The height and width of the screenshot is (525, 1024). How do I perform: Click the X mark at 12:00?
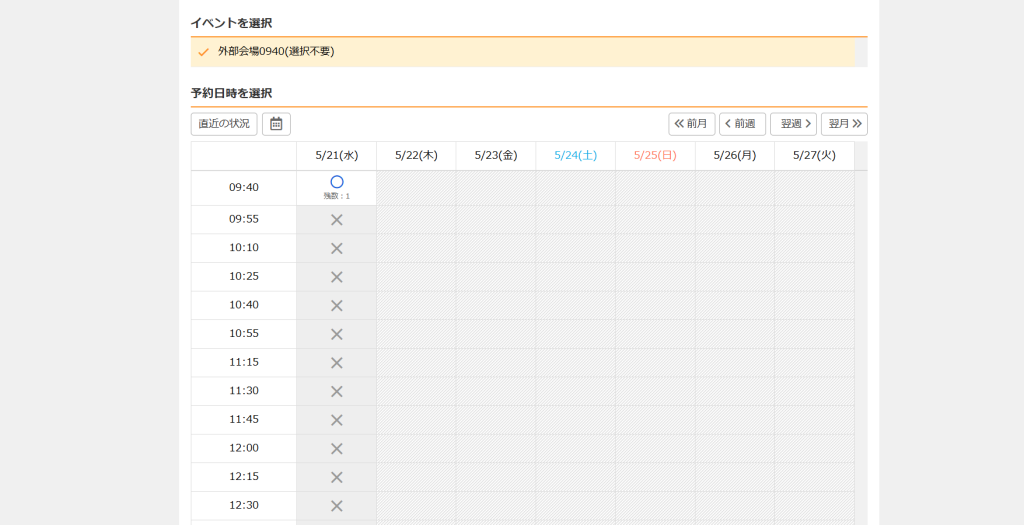click(x=337, y=448)
